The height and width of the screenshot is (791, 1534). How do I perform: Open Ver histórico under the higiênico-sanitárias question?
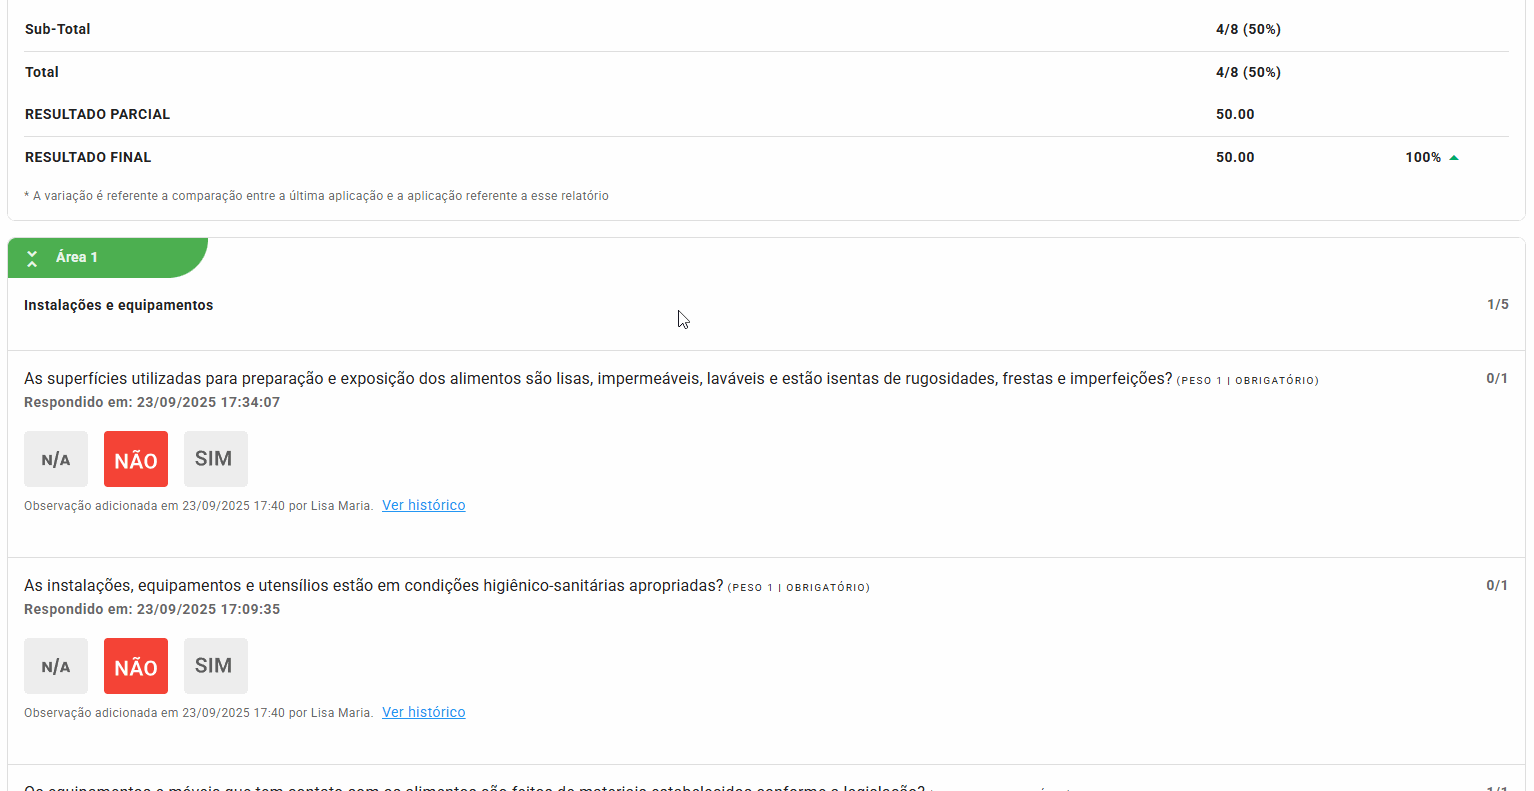point(424,712)
